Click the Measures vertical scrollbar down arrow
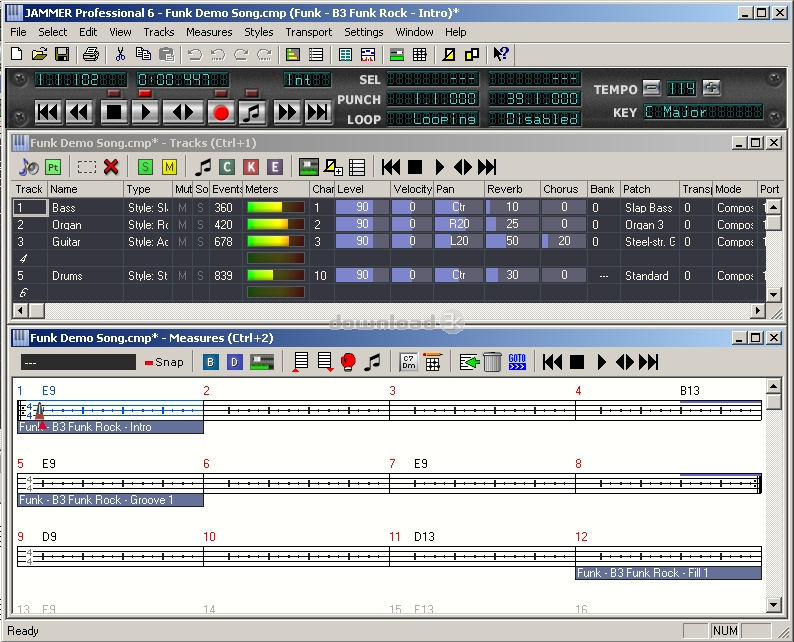This screenshot has width=794, height=642. click(773, 604)
